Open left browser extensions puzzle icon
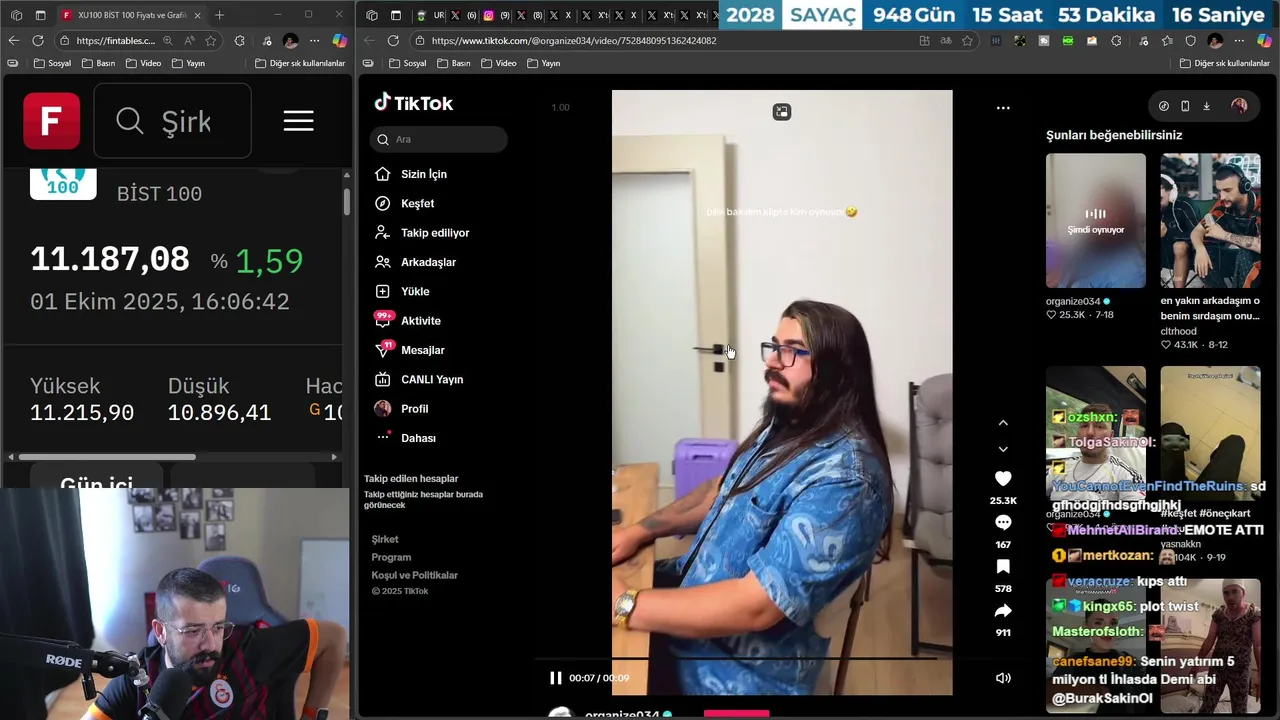This screenshot has height=720, width=1280. (x=239, y=40)
